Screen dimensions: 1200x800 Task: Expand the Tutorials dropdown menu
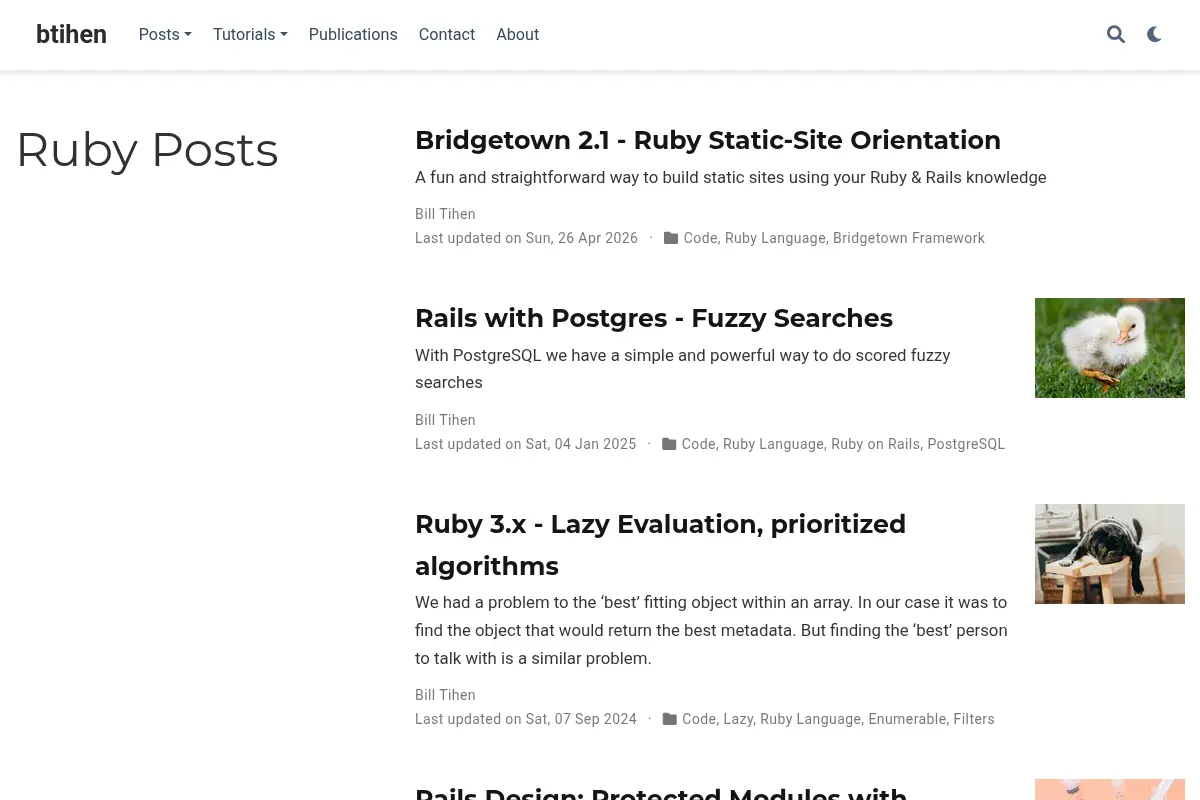click(250, 35)
